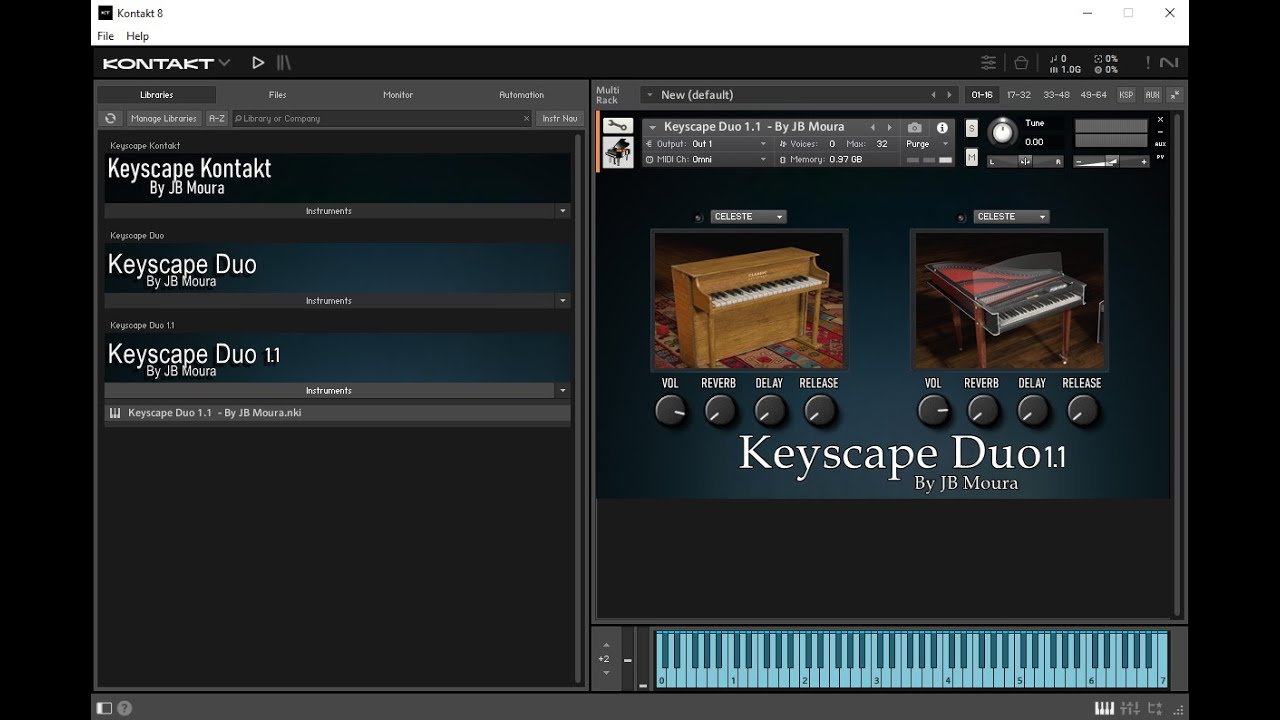Viewport: 1280px width, 720px height.
Task: Click the piano instrument icon in rack
Action: (x=618, y=152)
